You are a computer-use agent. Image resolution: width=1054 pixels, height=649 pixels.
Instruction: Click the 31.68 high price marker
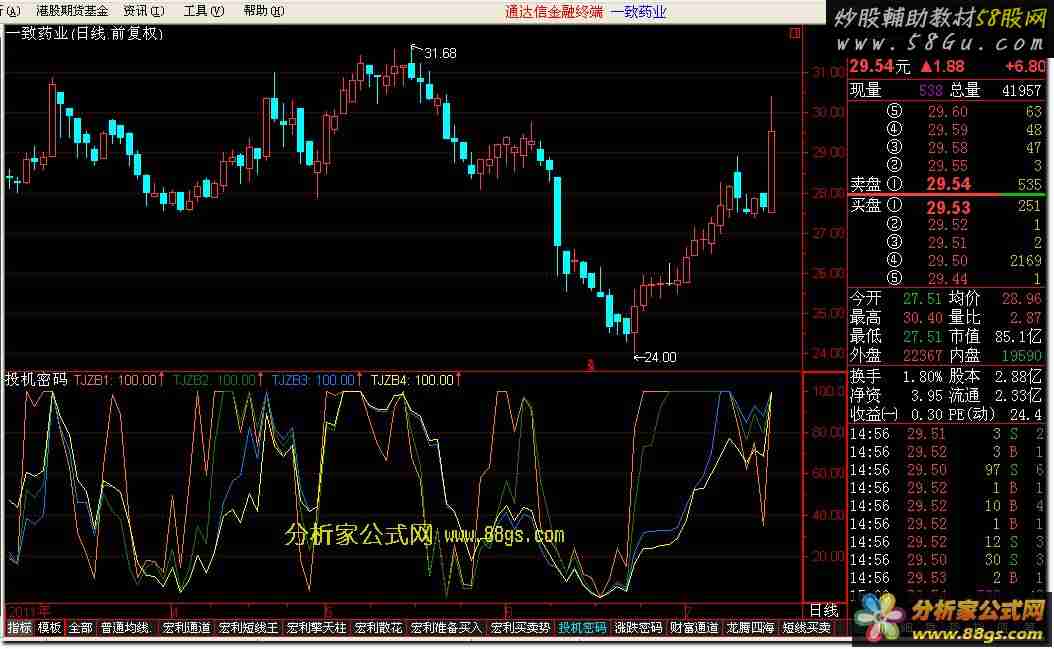point(440,54)
